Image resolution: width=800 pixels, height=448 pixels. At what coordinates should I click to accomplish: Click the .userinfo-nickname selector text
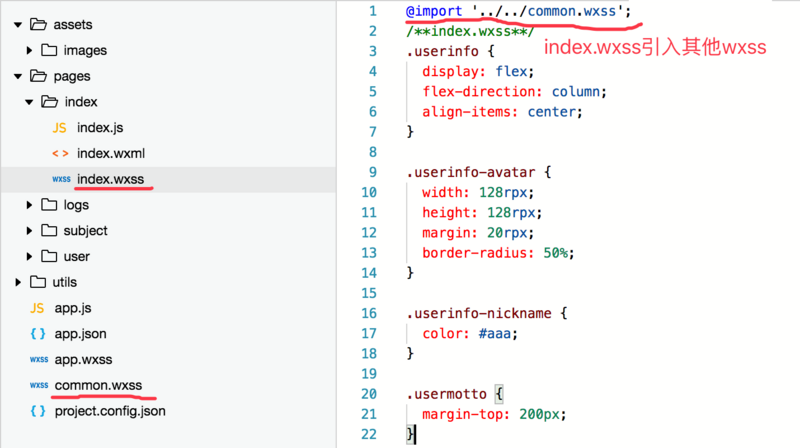point(479,313)
